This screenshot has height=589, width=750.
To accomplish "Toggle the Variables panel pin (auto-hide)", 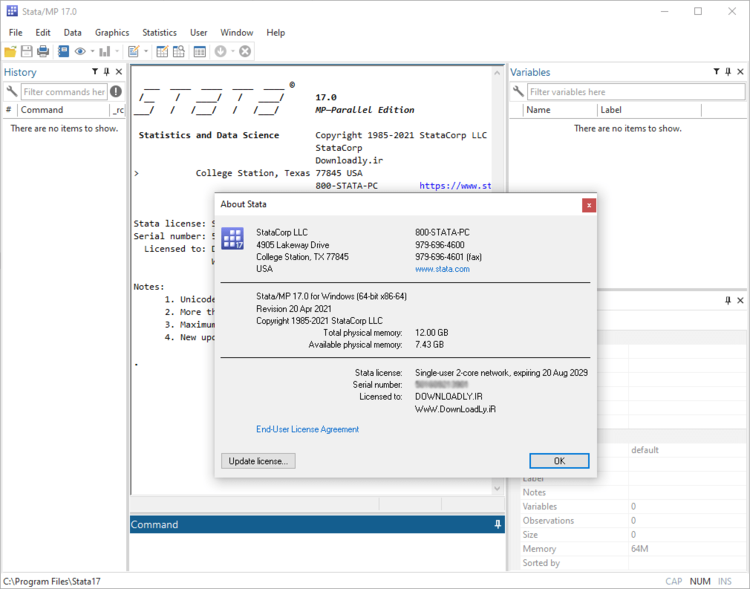I will coord(728,72).
